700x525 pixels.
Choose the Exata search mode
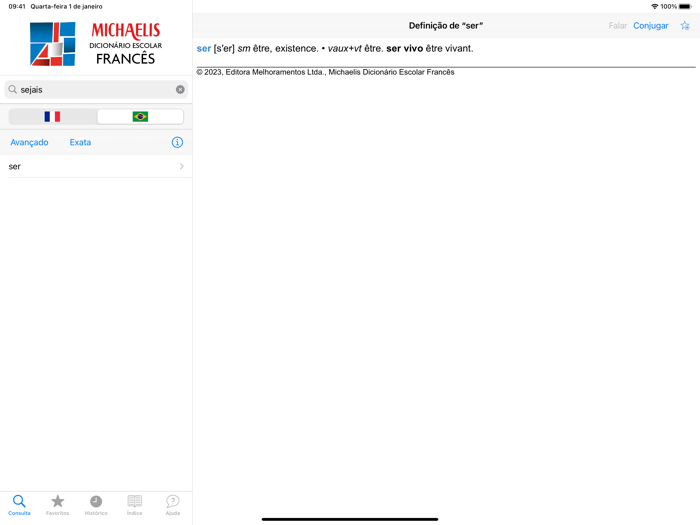(x=80, y=142)
